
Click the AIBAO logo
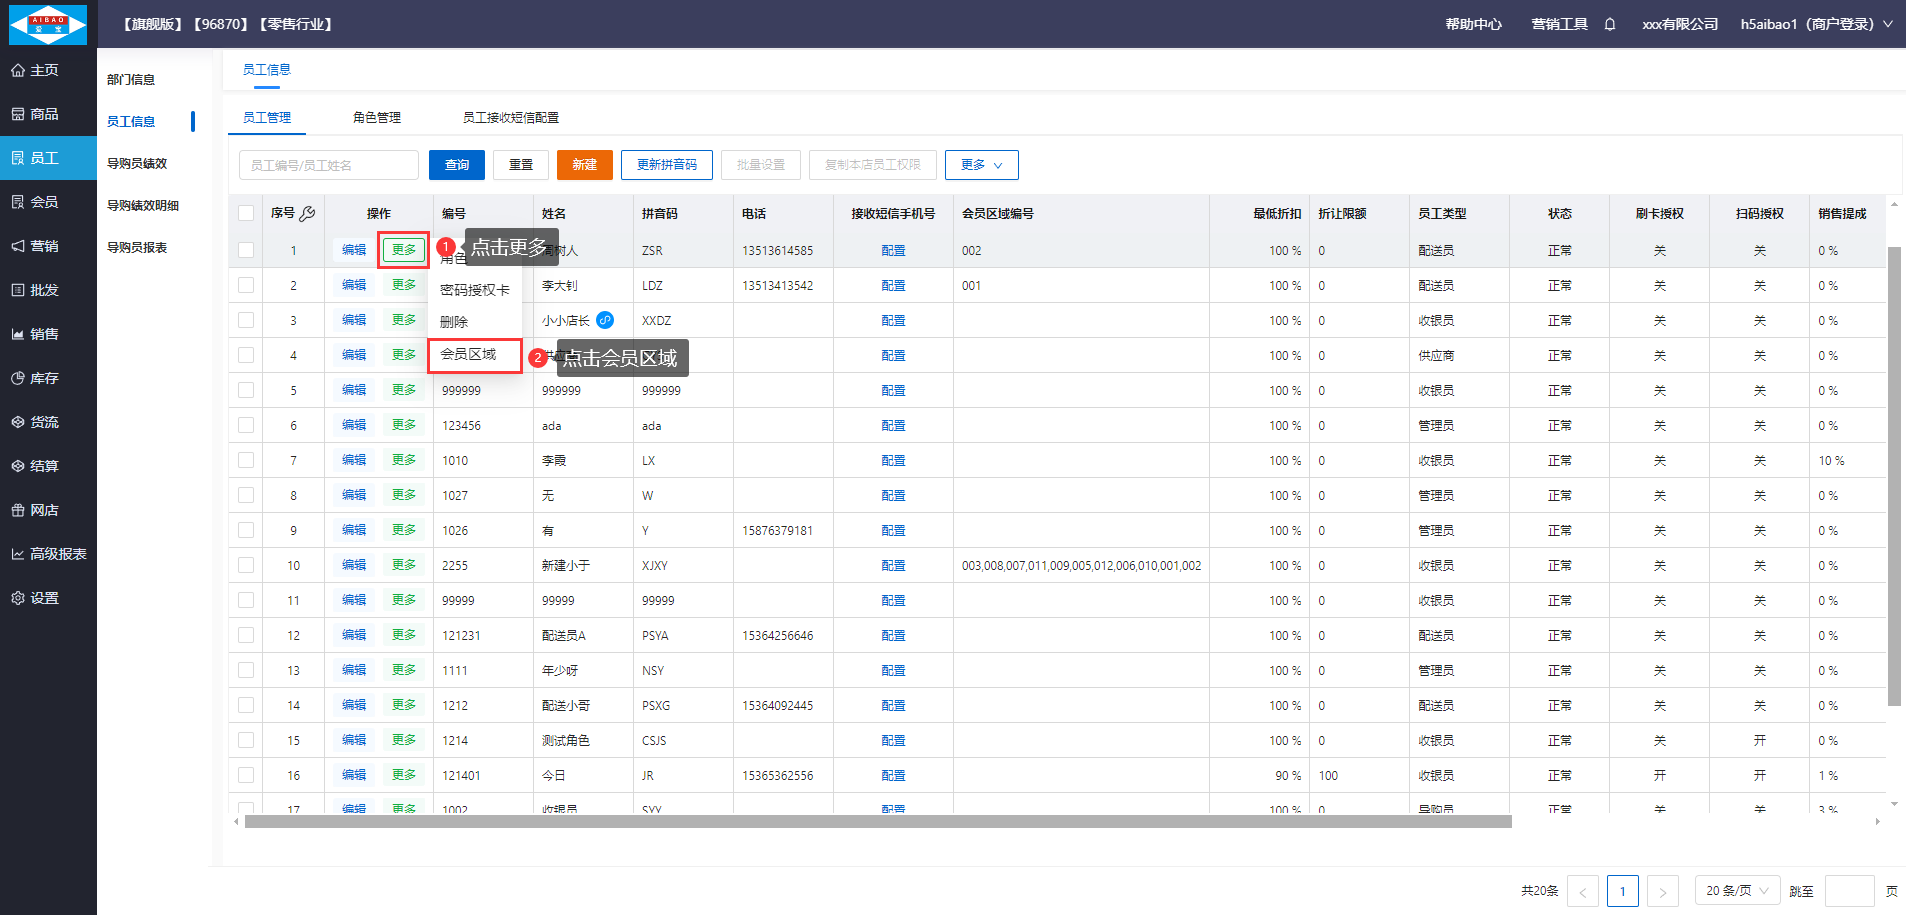pyautogui.click(x=48, y=24)
